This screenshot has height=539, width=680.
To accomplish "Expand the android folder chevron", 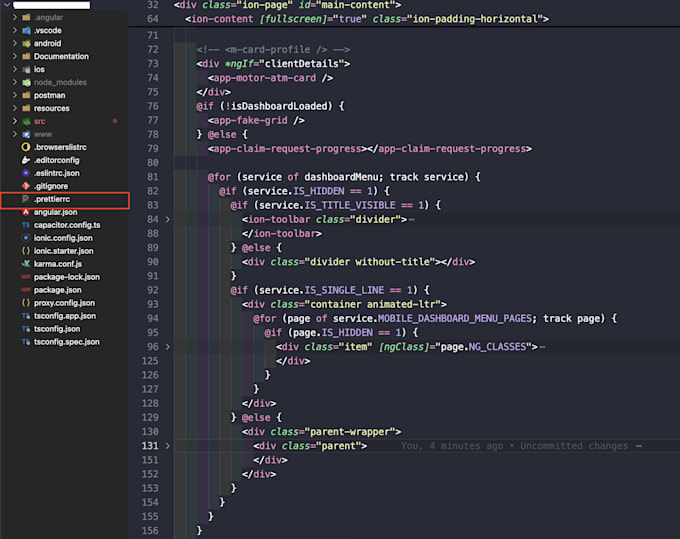I will pos(15,43).
